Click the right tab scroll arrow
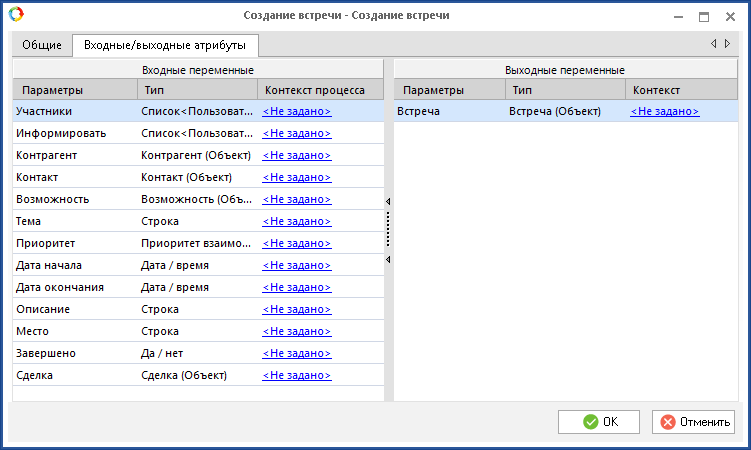 click(x=727, y=44)
